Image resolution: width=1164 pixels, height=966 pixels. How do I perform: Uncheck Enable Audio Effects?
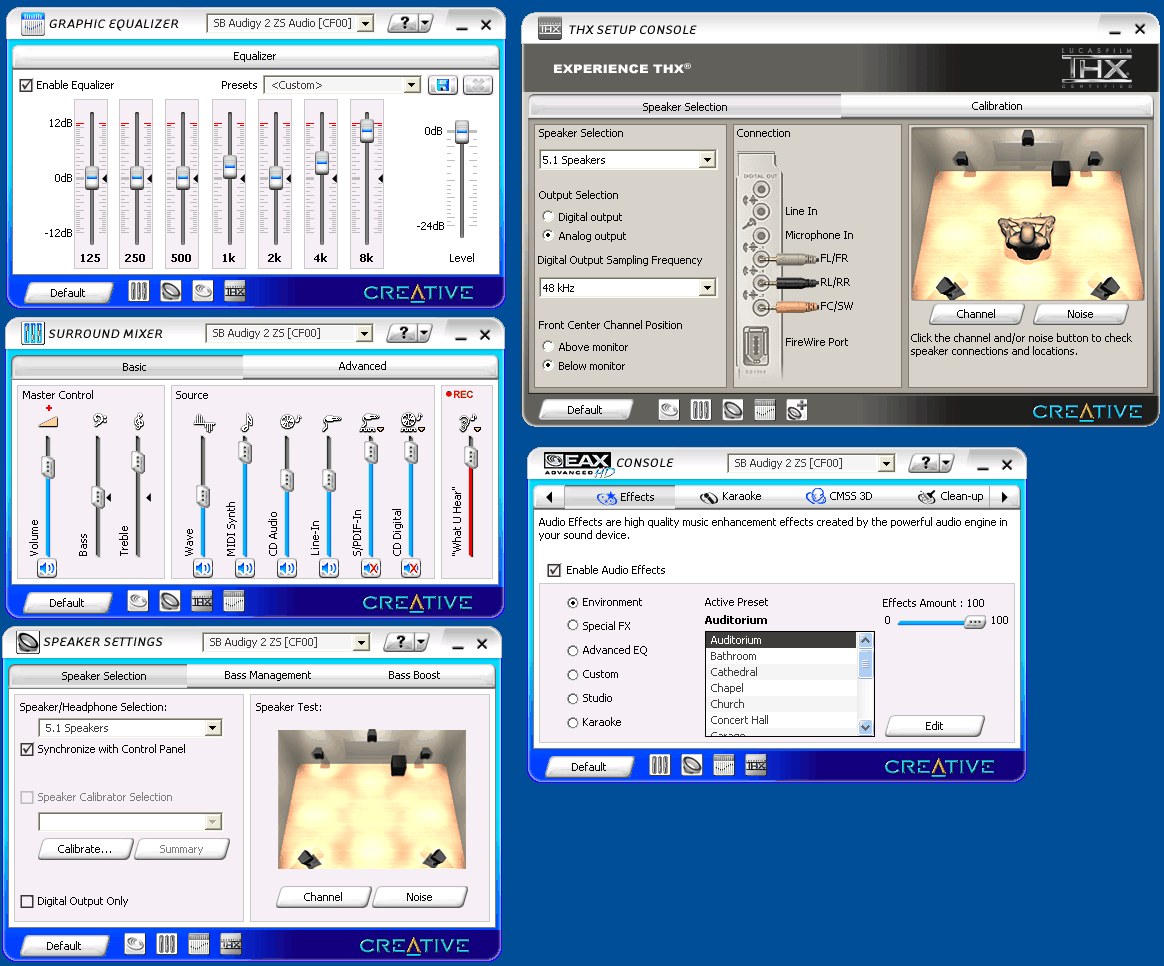(x=554, y=570)
